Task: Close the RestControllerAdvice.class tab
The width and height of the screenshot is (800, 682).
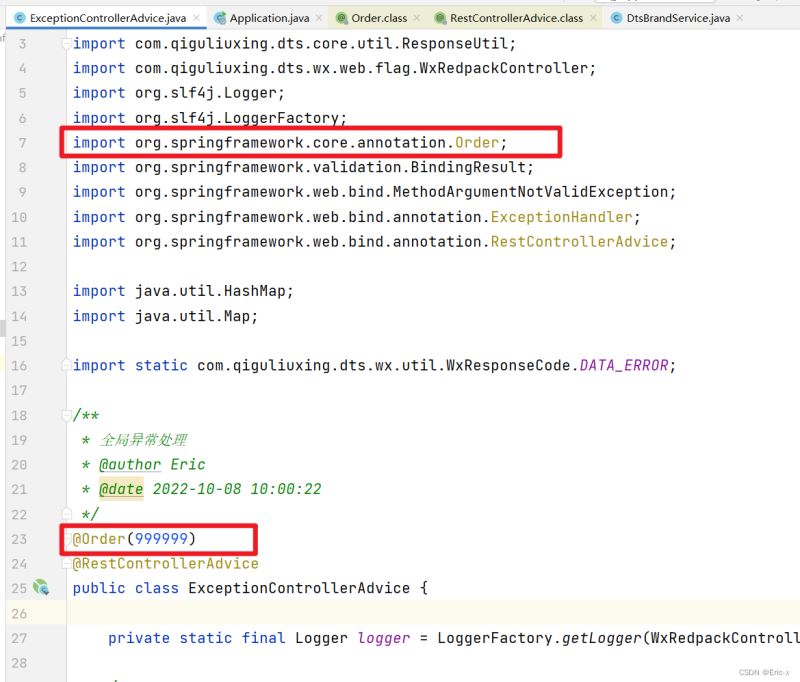Action: 593,18
